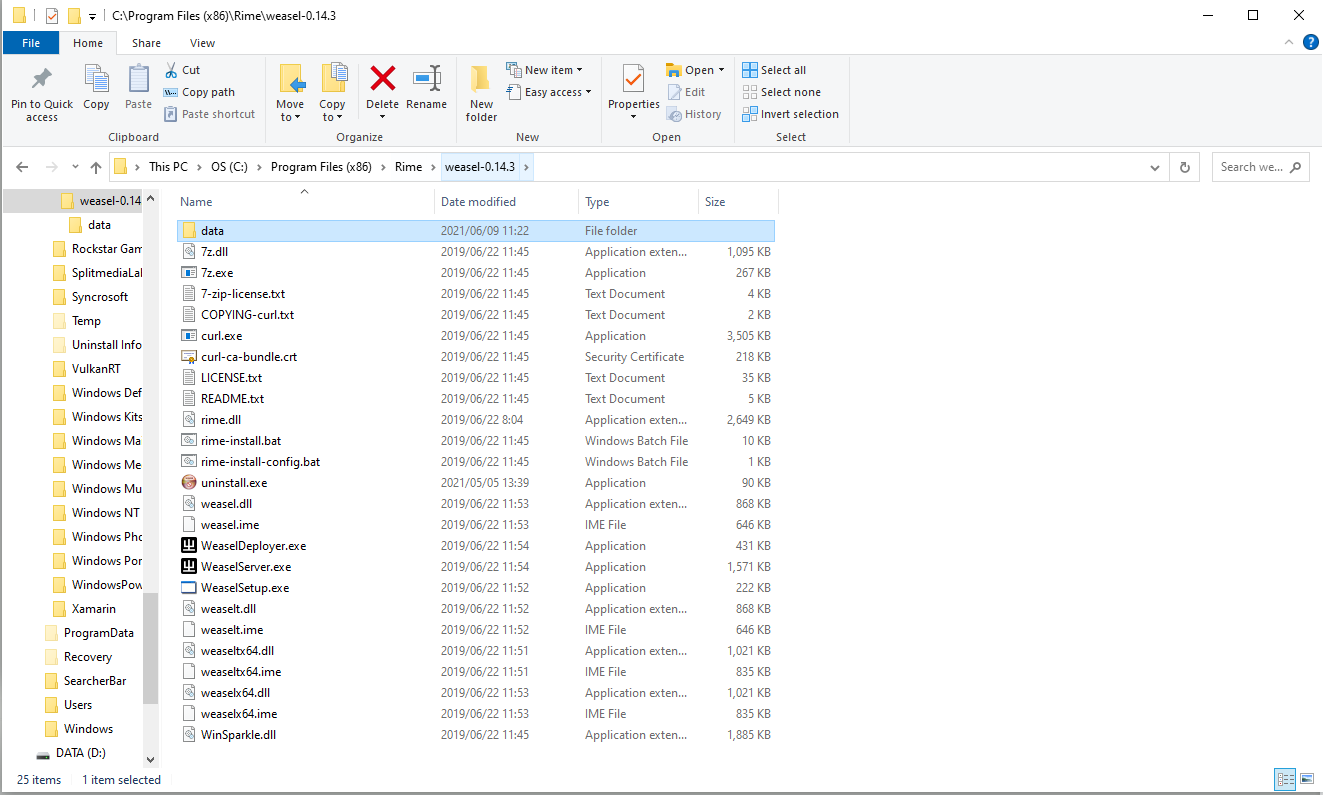Select ProgramData in navigation tree
1323x795 pixels.
click(98, 633)
